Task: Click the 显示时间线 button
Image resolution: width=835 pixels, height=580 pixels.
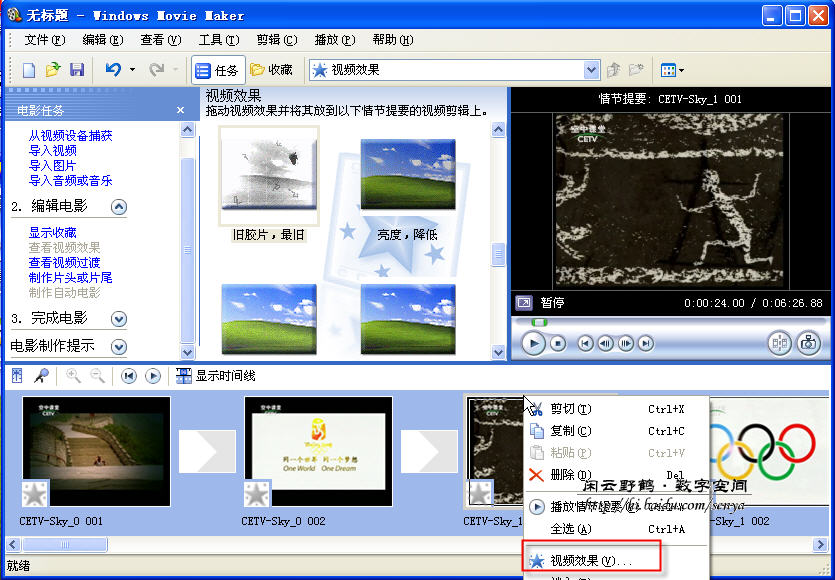Action: [216, 376]
